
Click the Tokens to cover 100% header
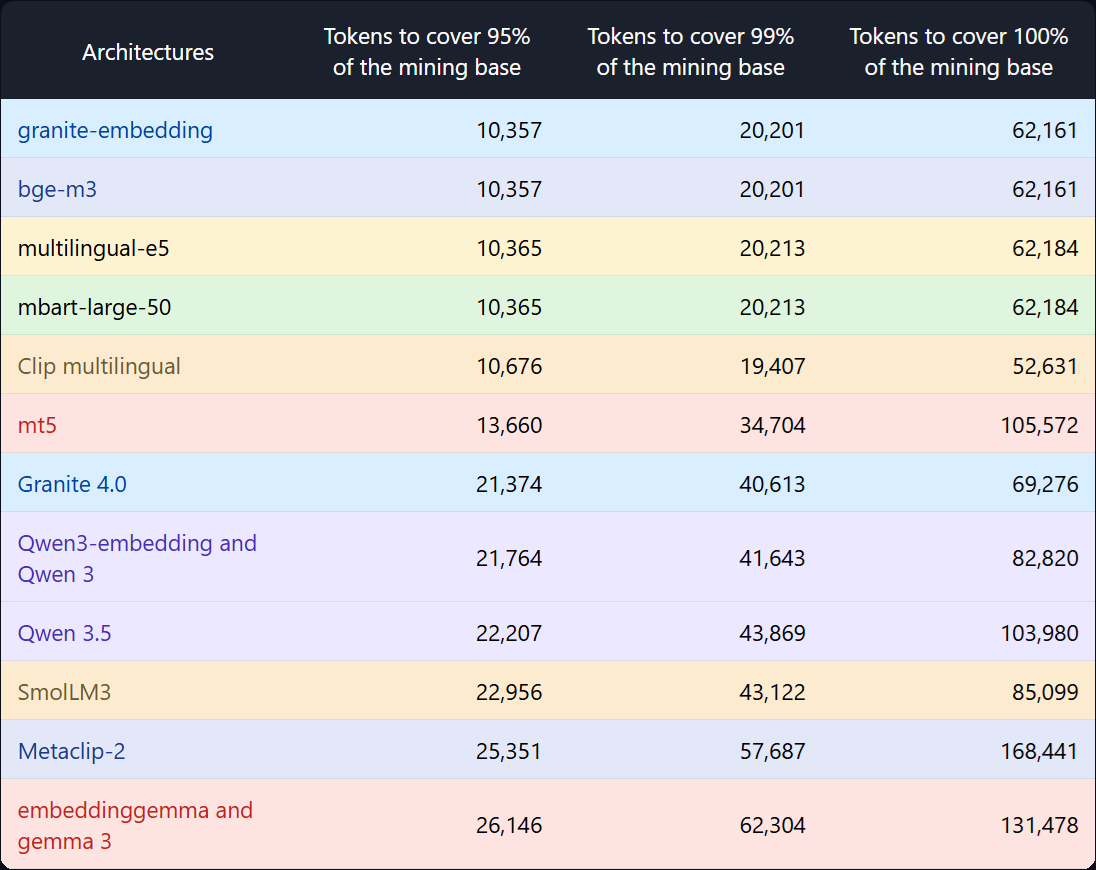click(958, 52)
